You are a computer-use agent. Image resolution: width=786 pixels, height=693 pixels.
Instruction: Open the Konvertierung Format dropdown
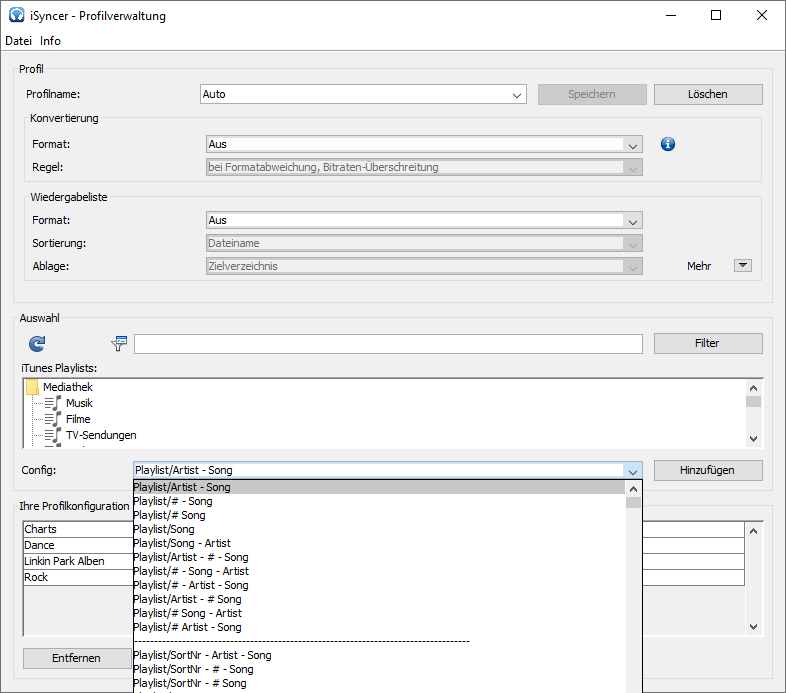(424, 144)
